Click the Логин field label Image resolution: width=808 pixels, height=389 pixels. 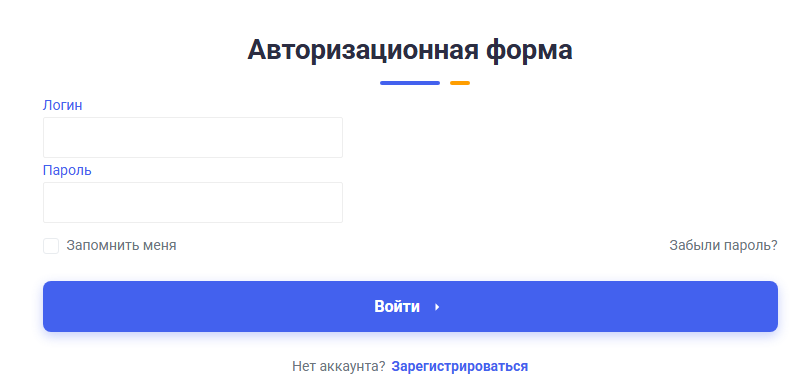[x=62, y=106]
